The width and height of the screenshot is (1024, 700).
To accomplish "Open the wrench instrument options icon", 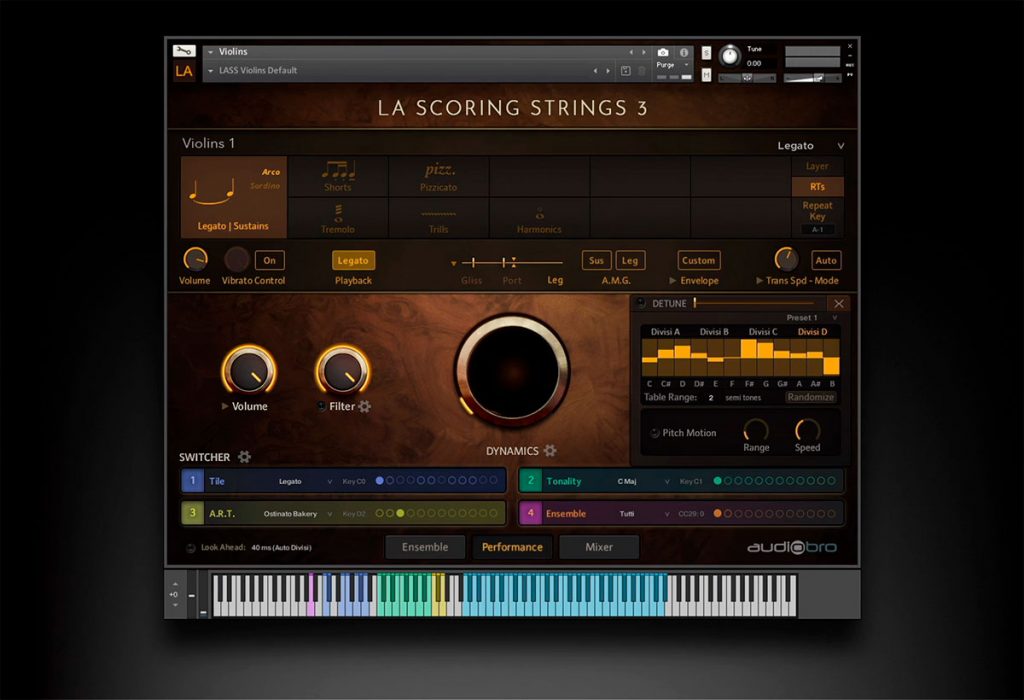I will (184, 51).
